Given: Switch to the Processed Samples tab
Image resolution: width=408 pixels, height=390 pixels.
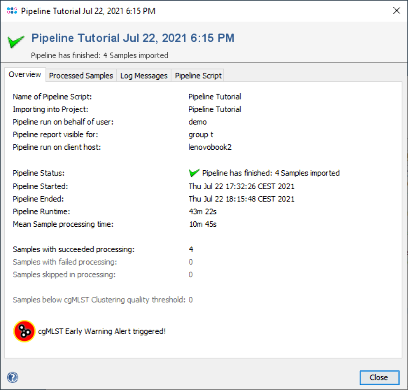Looking at the screenshot, I should click(x=81, y=76).
